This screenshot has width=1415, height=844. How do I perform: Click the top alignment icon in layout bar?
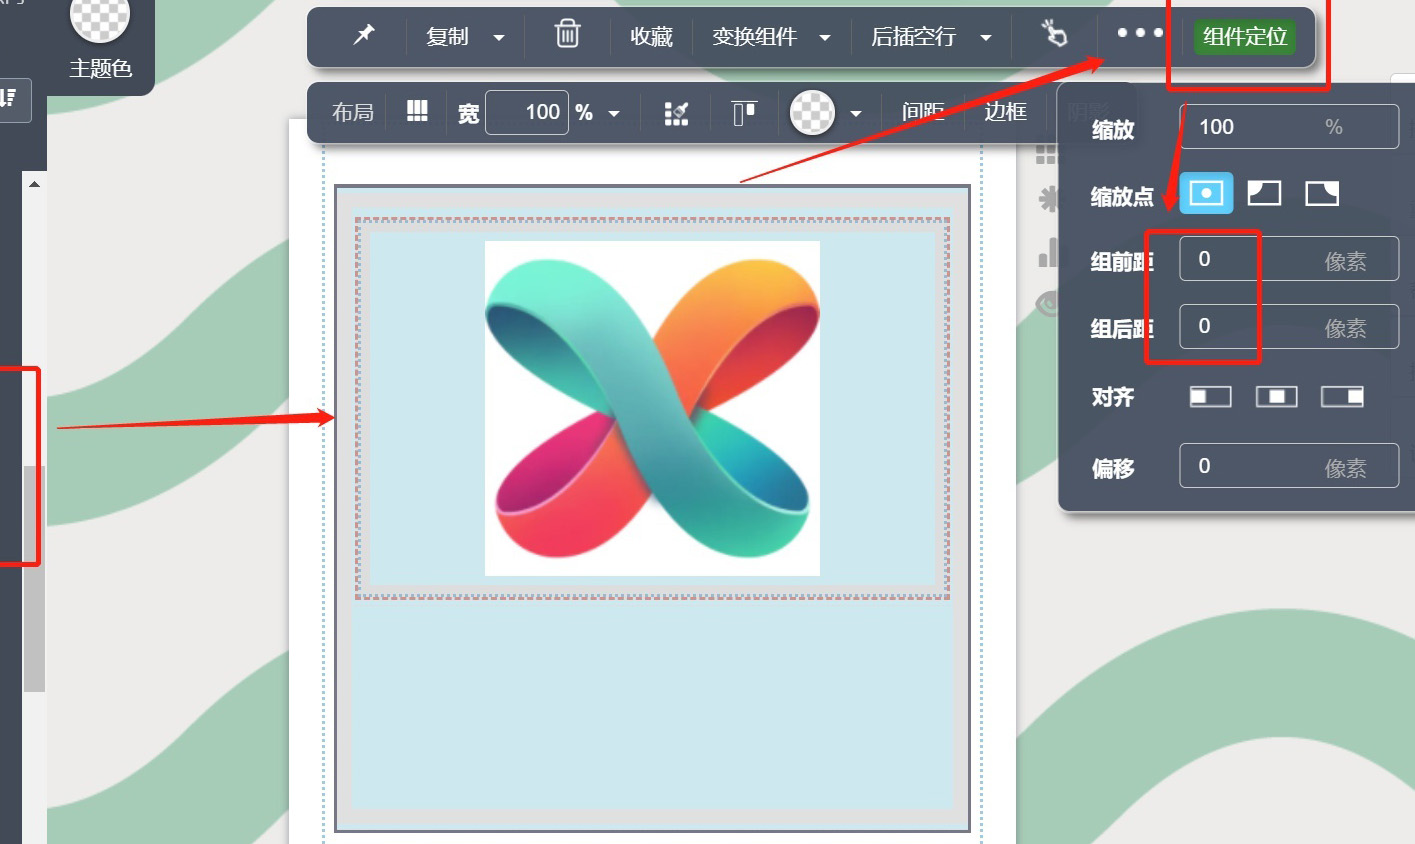(744, 113)
